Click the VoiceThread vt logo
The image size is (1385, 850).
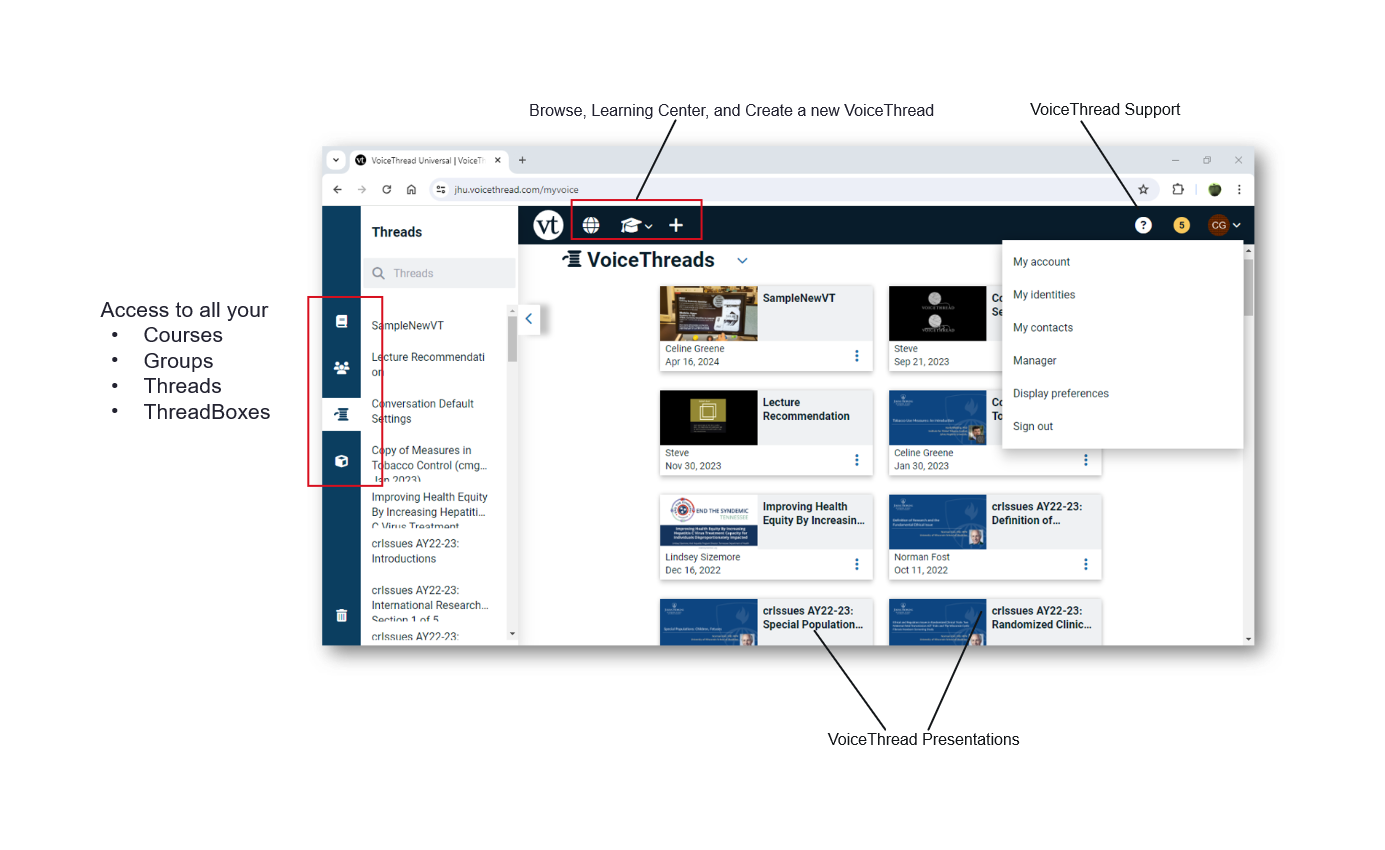[x=548, y=225]
